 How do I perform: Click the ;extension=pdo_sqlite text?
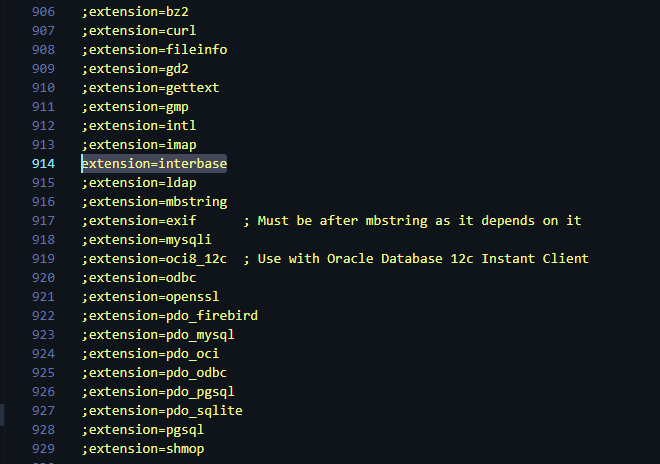pyautogui.click(x=162, y=410)
